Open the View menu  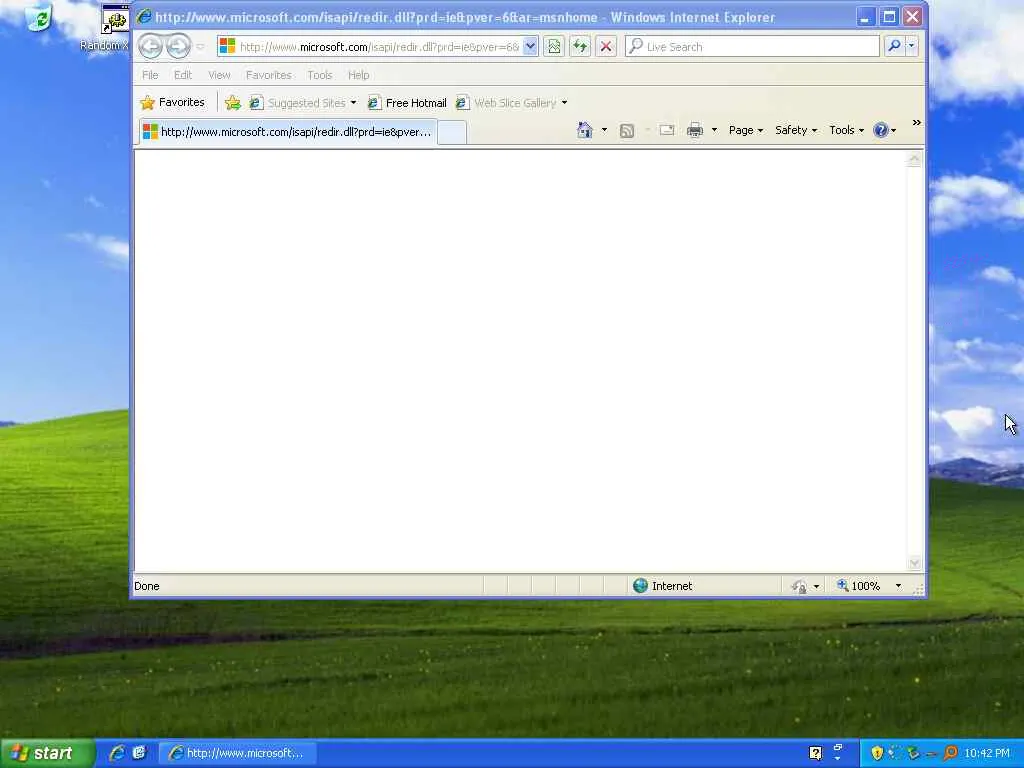pyautogui.click(x=219, y=75)
